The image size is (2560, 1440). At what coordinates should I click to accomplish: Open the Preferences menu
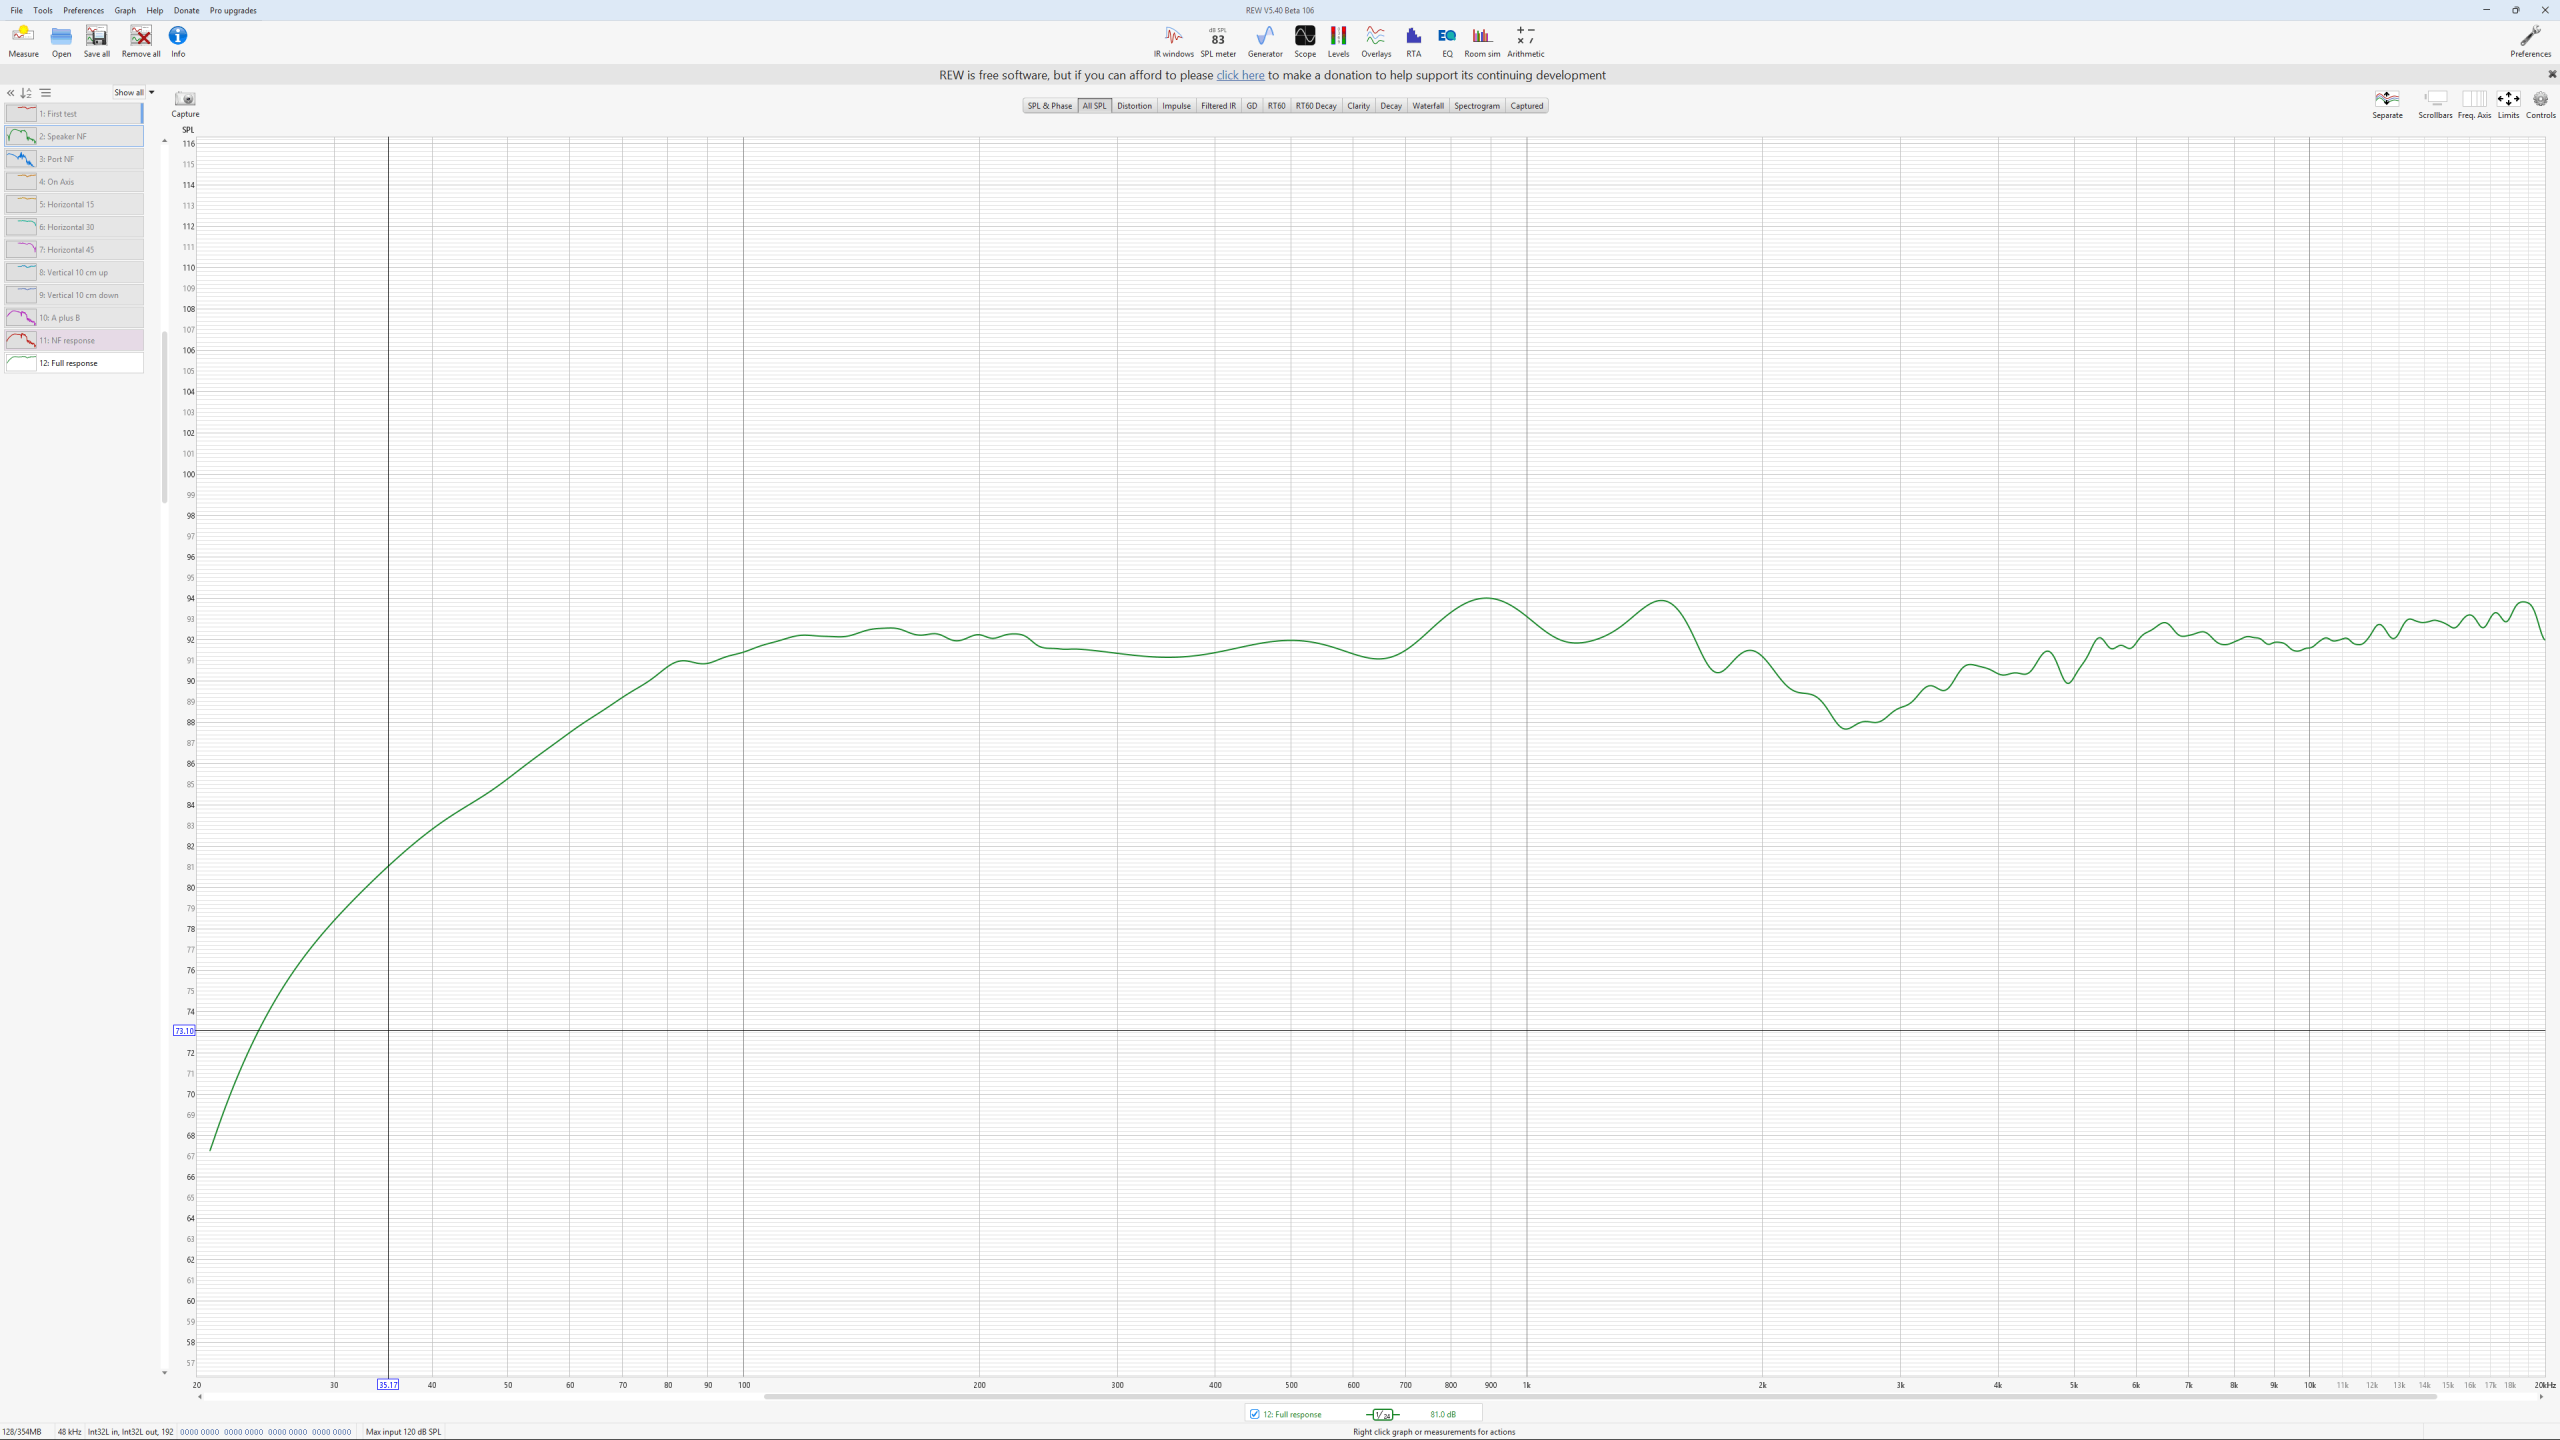83,10
